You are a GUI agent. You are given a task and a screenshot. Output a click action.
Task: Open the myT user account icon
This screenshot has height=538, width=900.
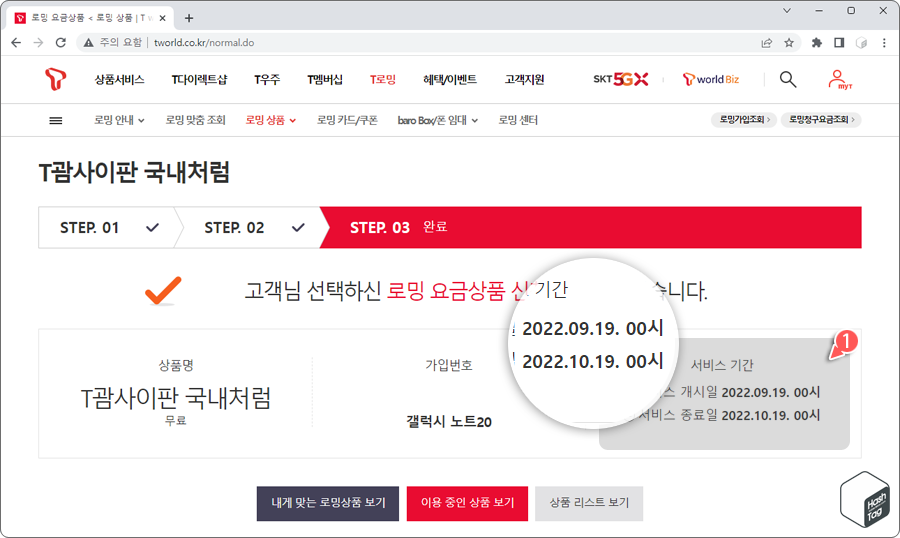(x=839, y=79)
